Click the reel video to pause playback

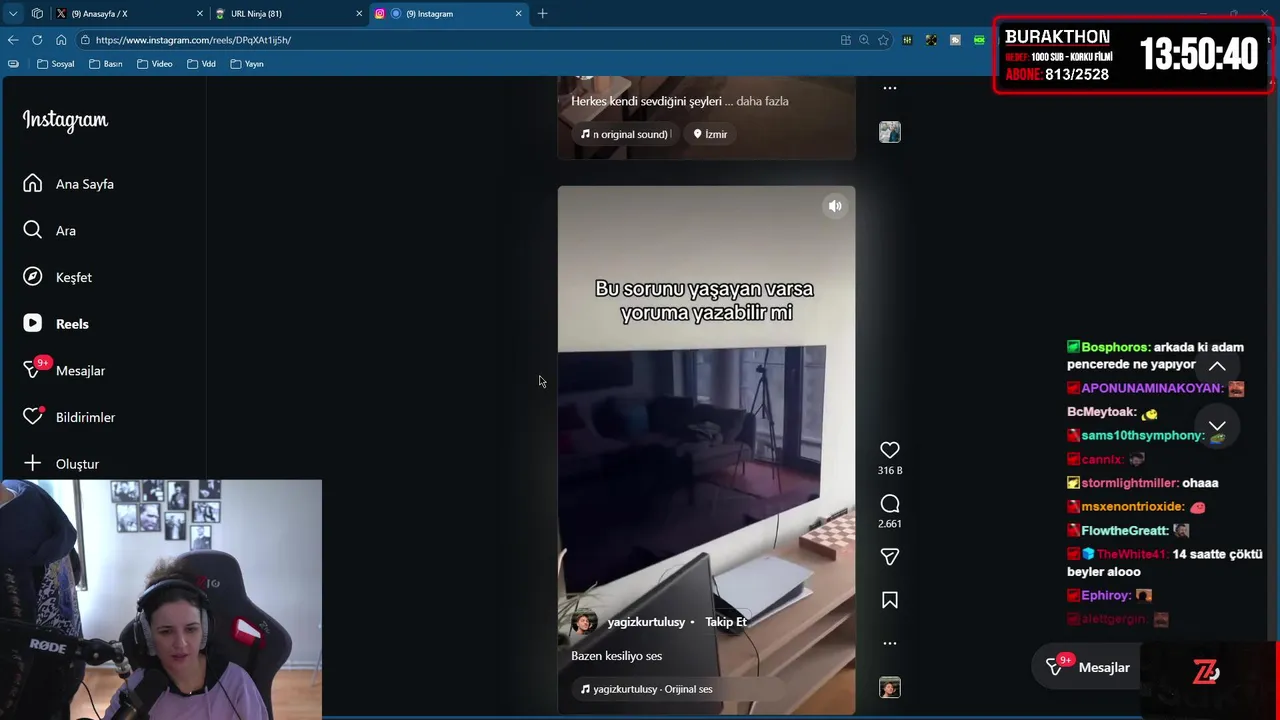click(706, 450)
